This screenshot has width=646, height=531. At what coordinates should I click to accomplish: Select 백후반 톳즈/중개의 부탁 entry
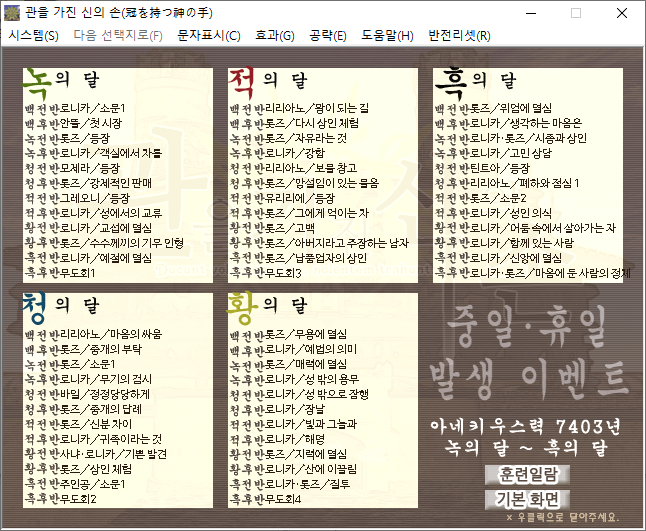pos(83,349)
